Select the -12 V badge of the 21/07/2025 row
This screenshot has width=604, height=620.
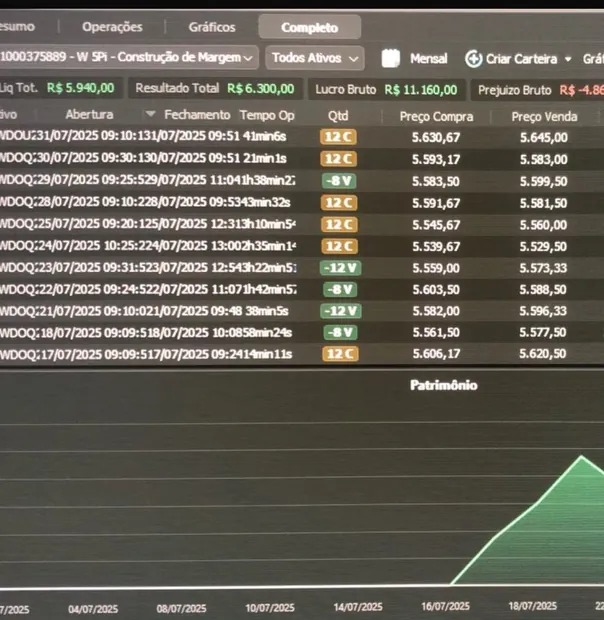[340, 311]
